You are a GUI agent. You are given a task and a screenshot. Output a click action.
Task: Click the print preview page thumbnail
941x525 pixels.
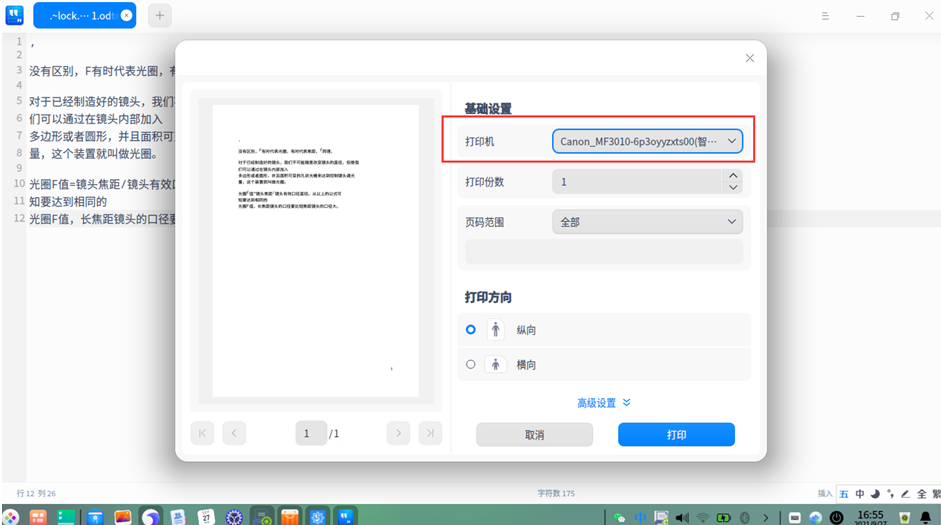(316, 251)
